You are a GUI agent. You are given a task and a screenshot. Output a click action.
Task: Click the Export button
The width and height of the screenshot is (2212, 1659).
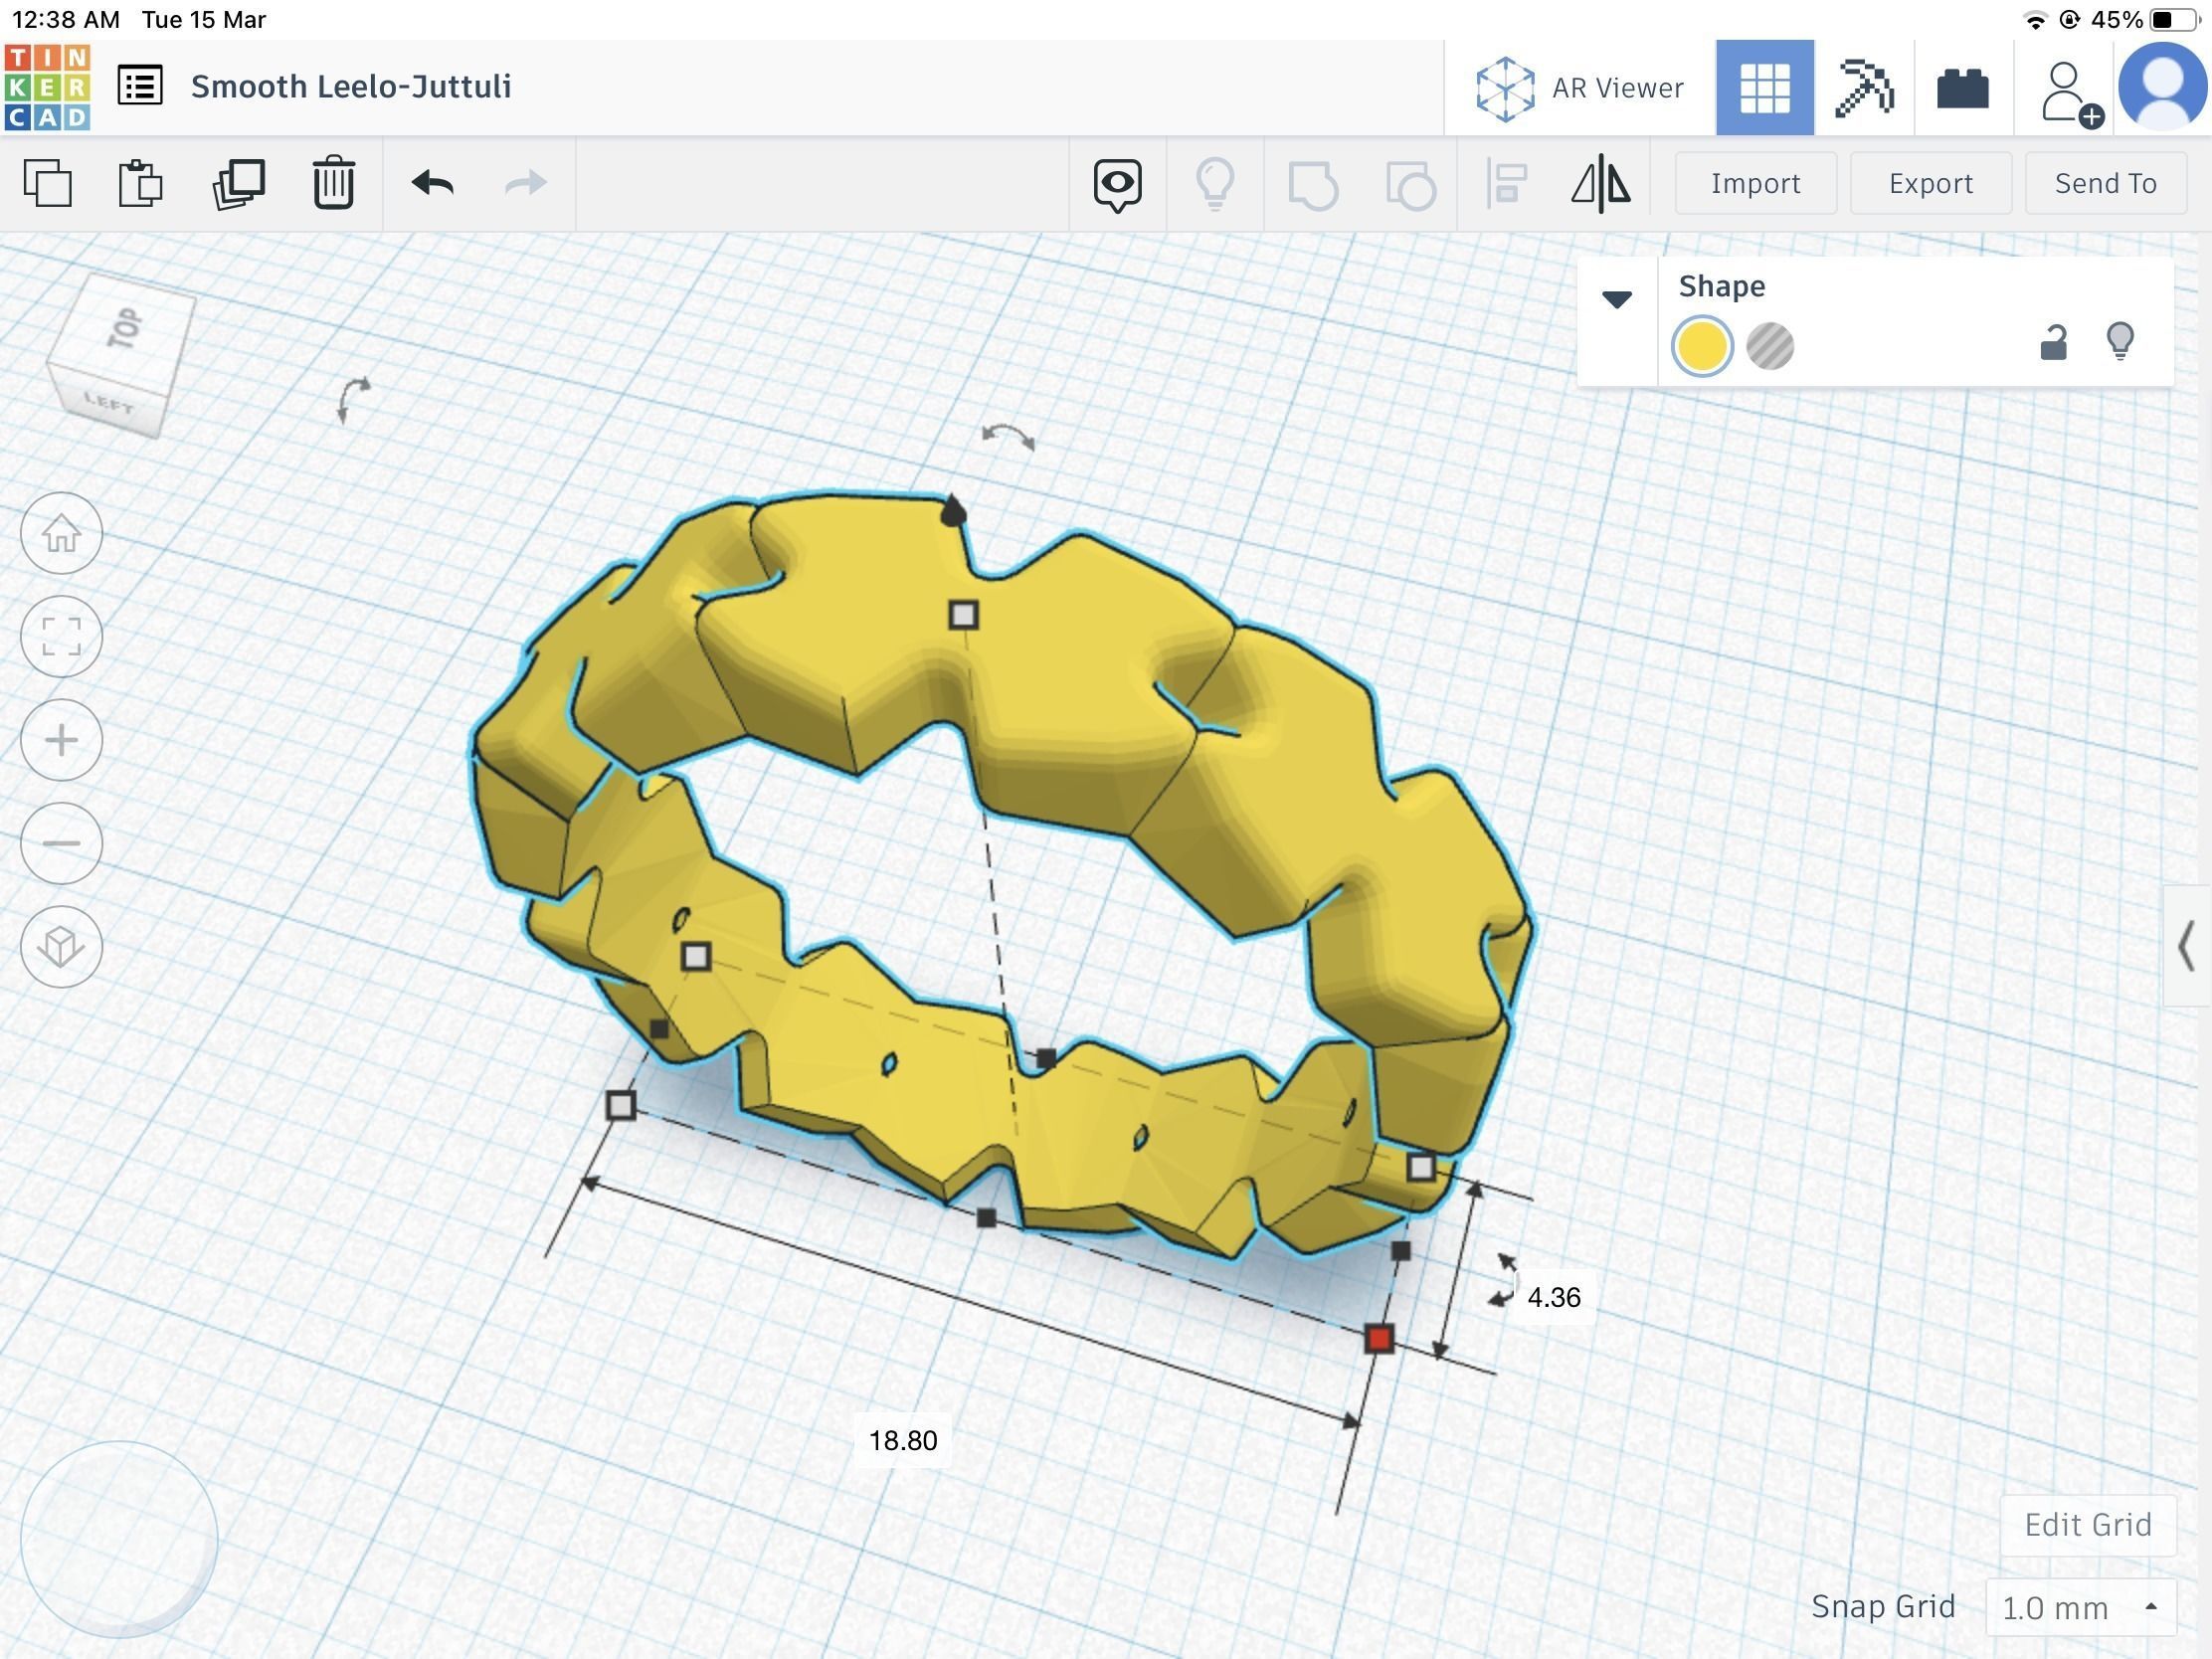pyautogui.click(x=1930, y=183)
